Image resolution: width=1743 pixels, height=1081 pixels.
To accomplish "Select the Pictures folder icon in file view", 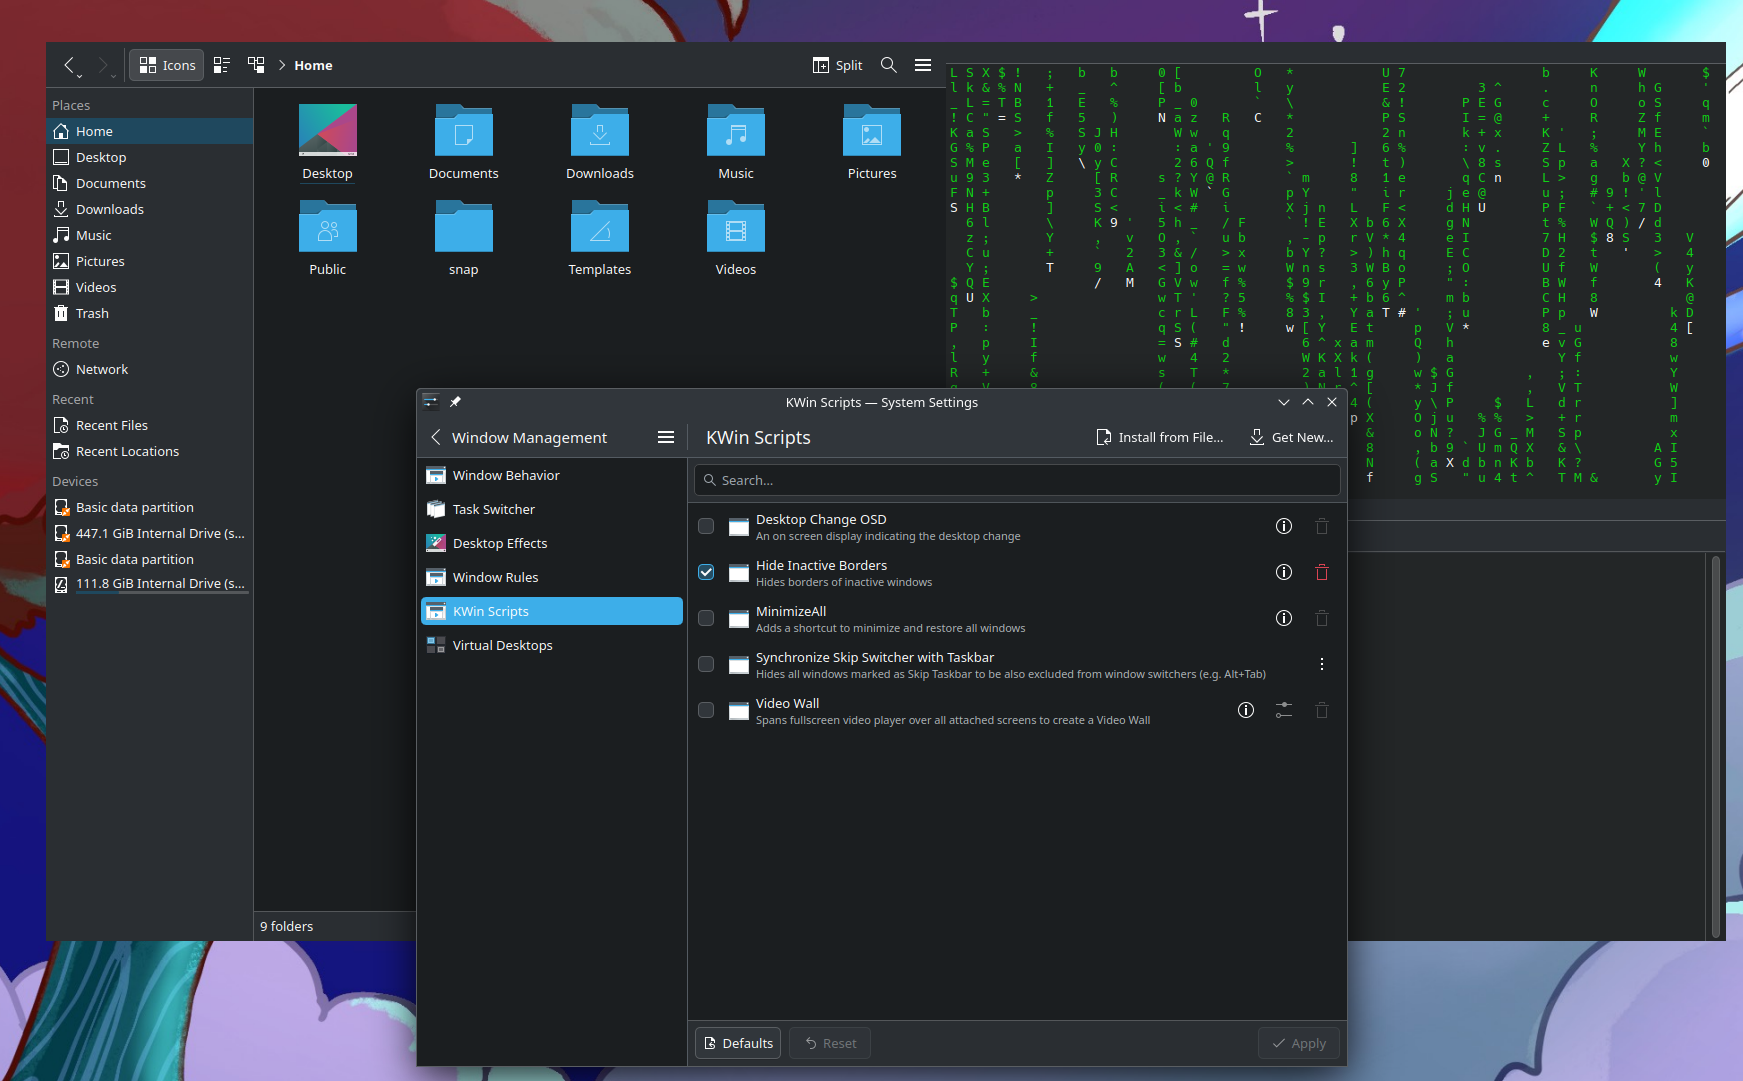I will pyautogui.click(x=872, y=131).
